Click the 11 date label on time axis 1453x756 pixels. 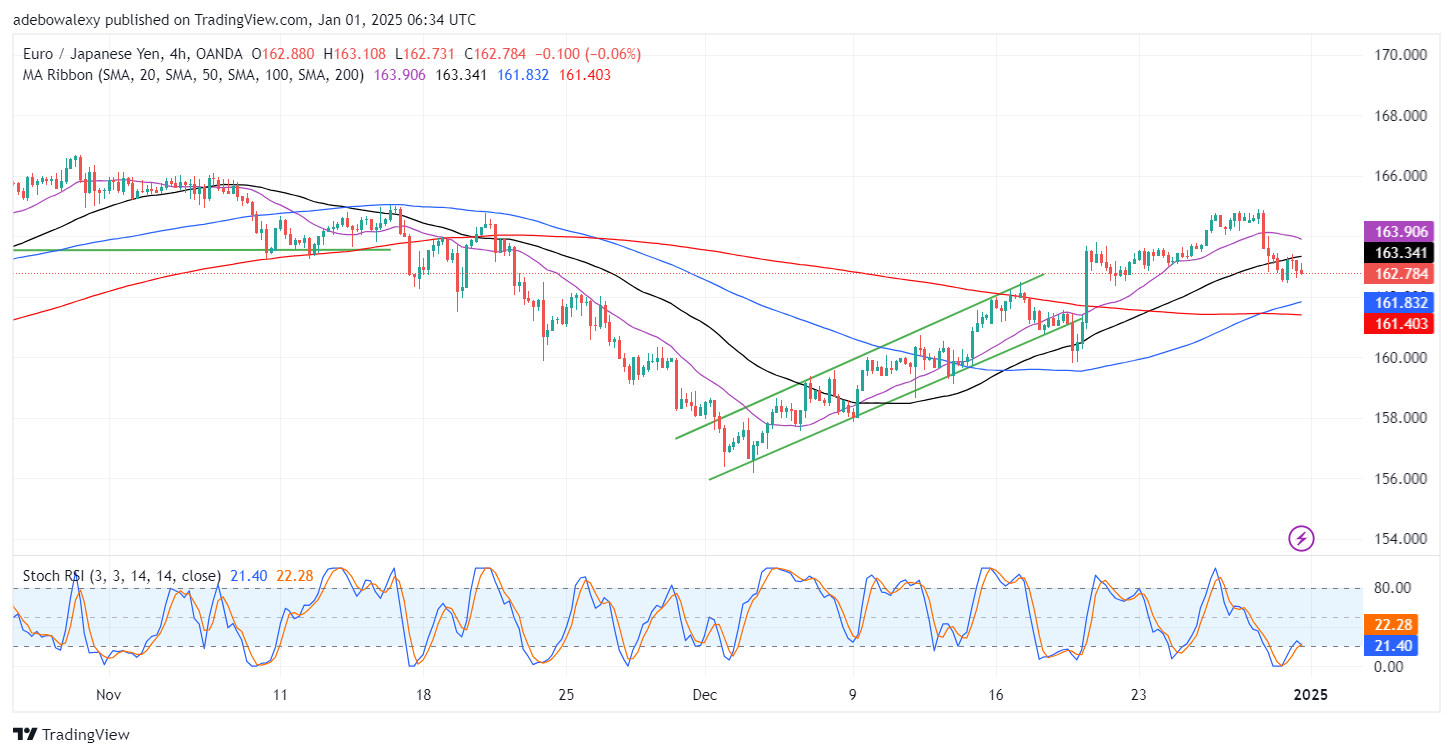click(280, 695)
